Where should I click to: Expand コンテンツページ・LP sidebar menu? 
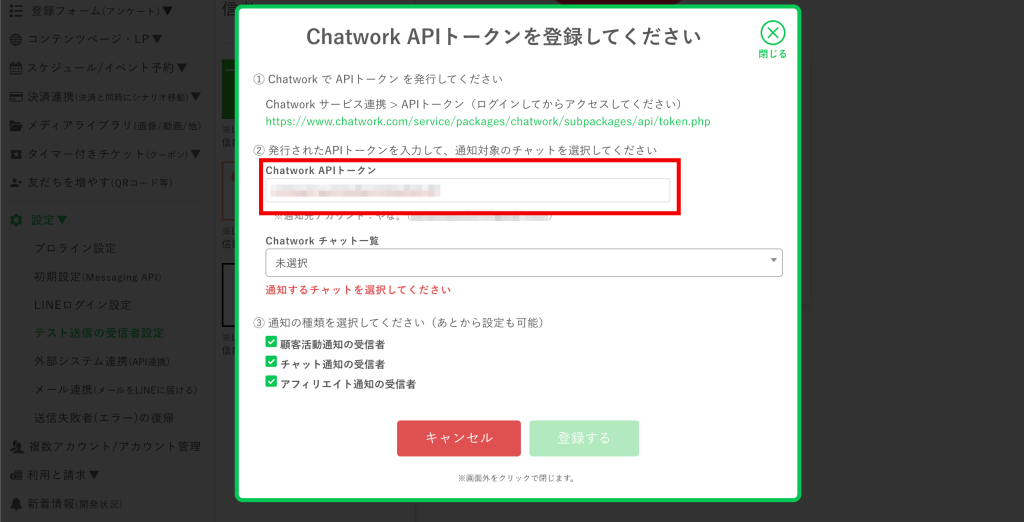pos(95,39)
